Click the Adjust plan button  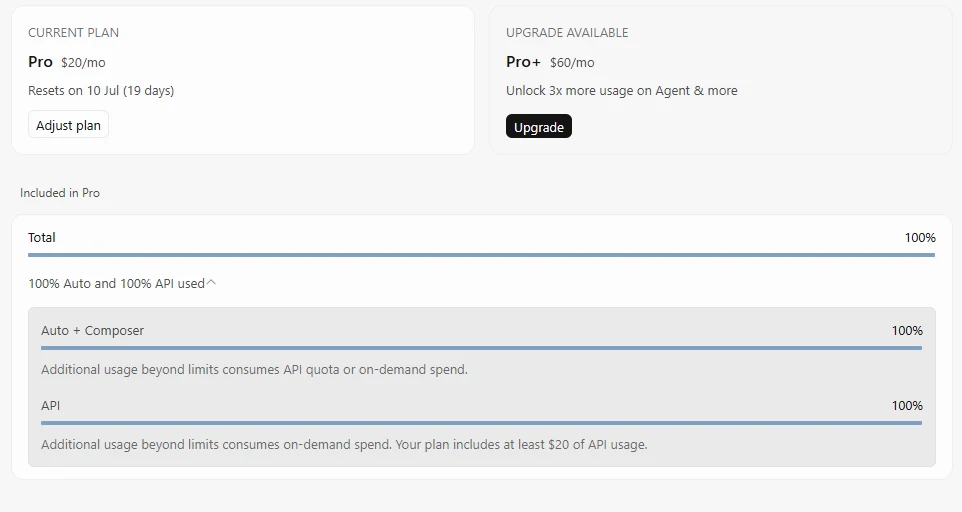coord(68,125)
